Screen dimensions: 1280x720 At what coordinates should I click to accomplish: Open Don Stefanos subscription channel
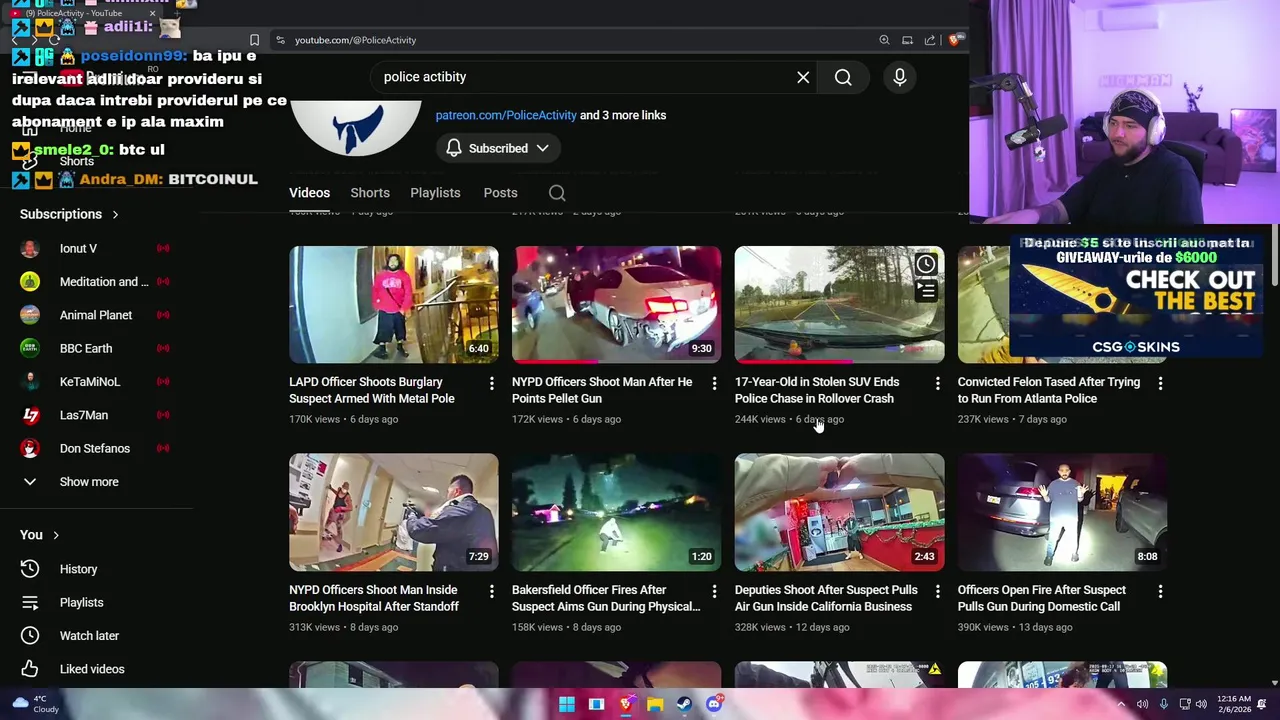pos(95,448)
